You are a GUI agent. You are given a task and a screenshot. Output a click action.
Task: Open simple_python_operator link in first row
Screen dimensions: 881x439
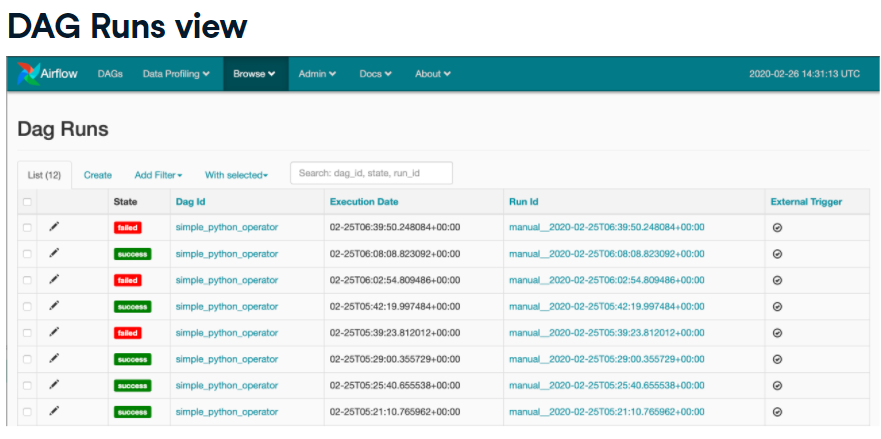coord(226,227)
